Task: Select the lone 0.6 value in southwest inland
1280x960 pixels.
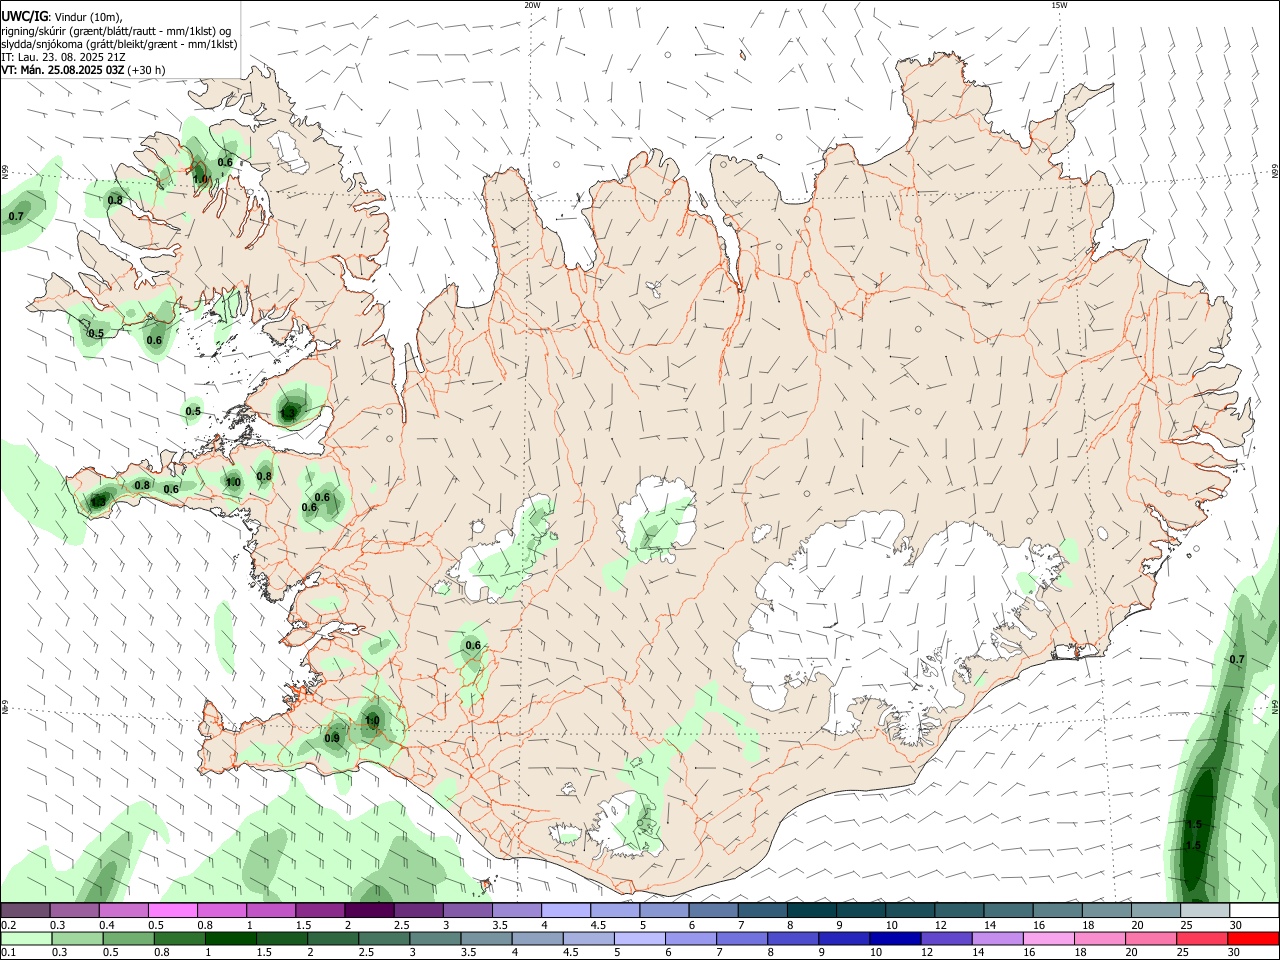Action: point(473,645)
